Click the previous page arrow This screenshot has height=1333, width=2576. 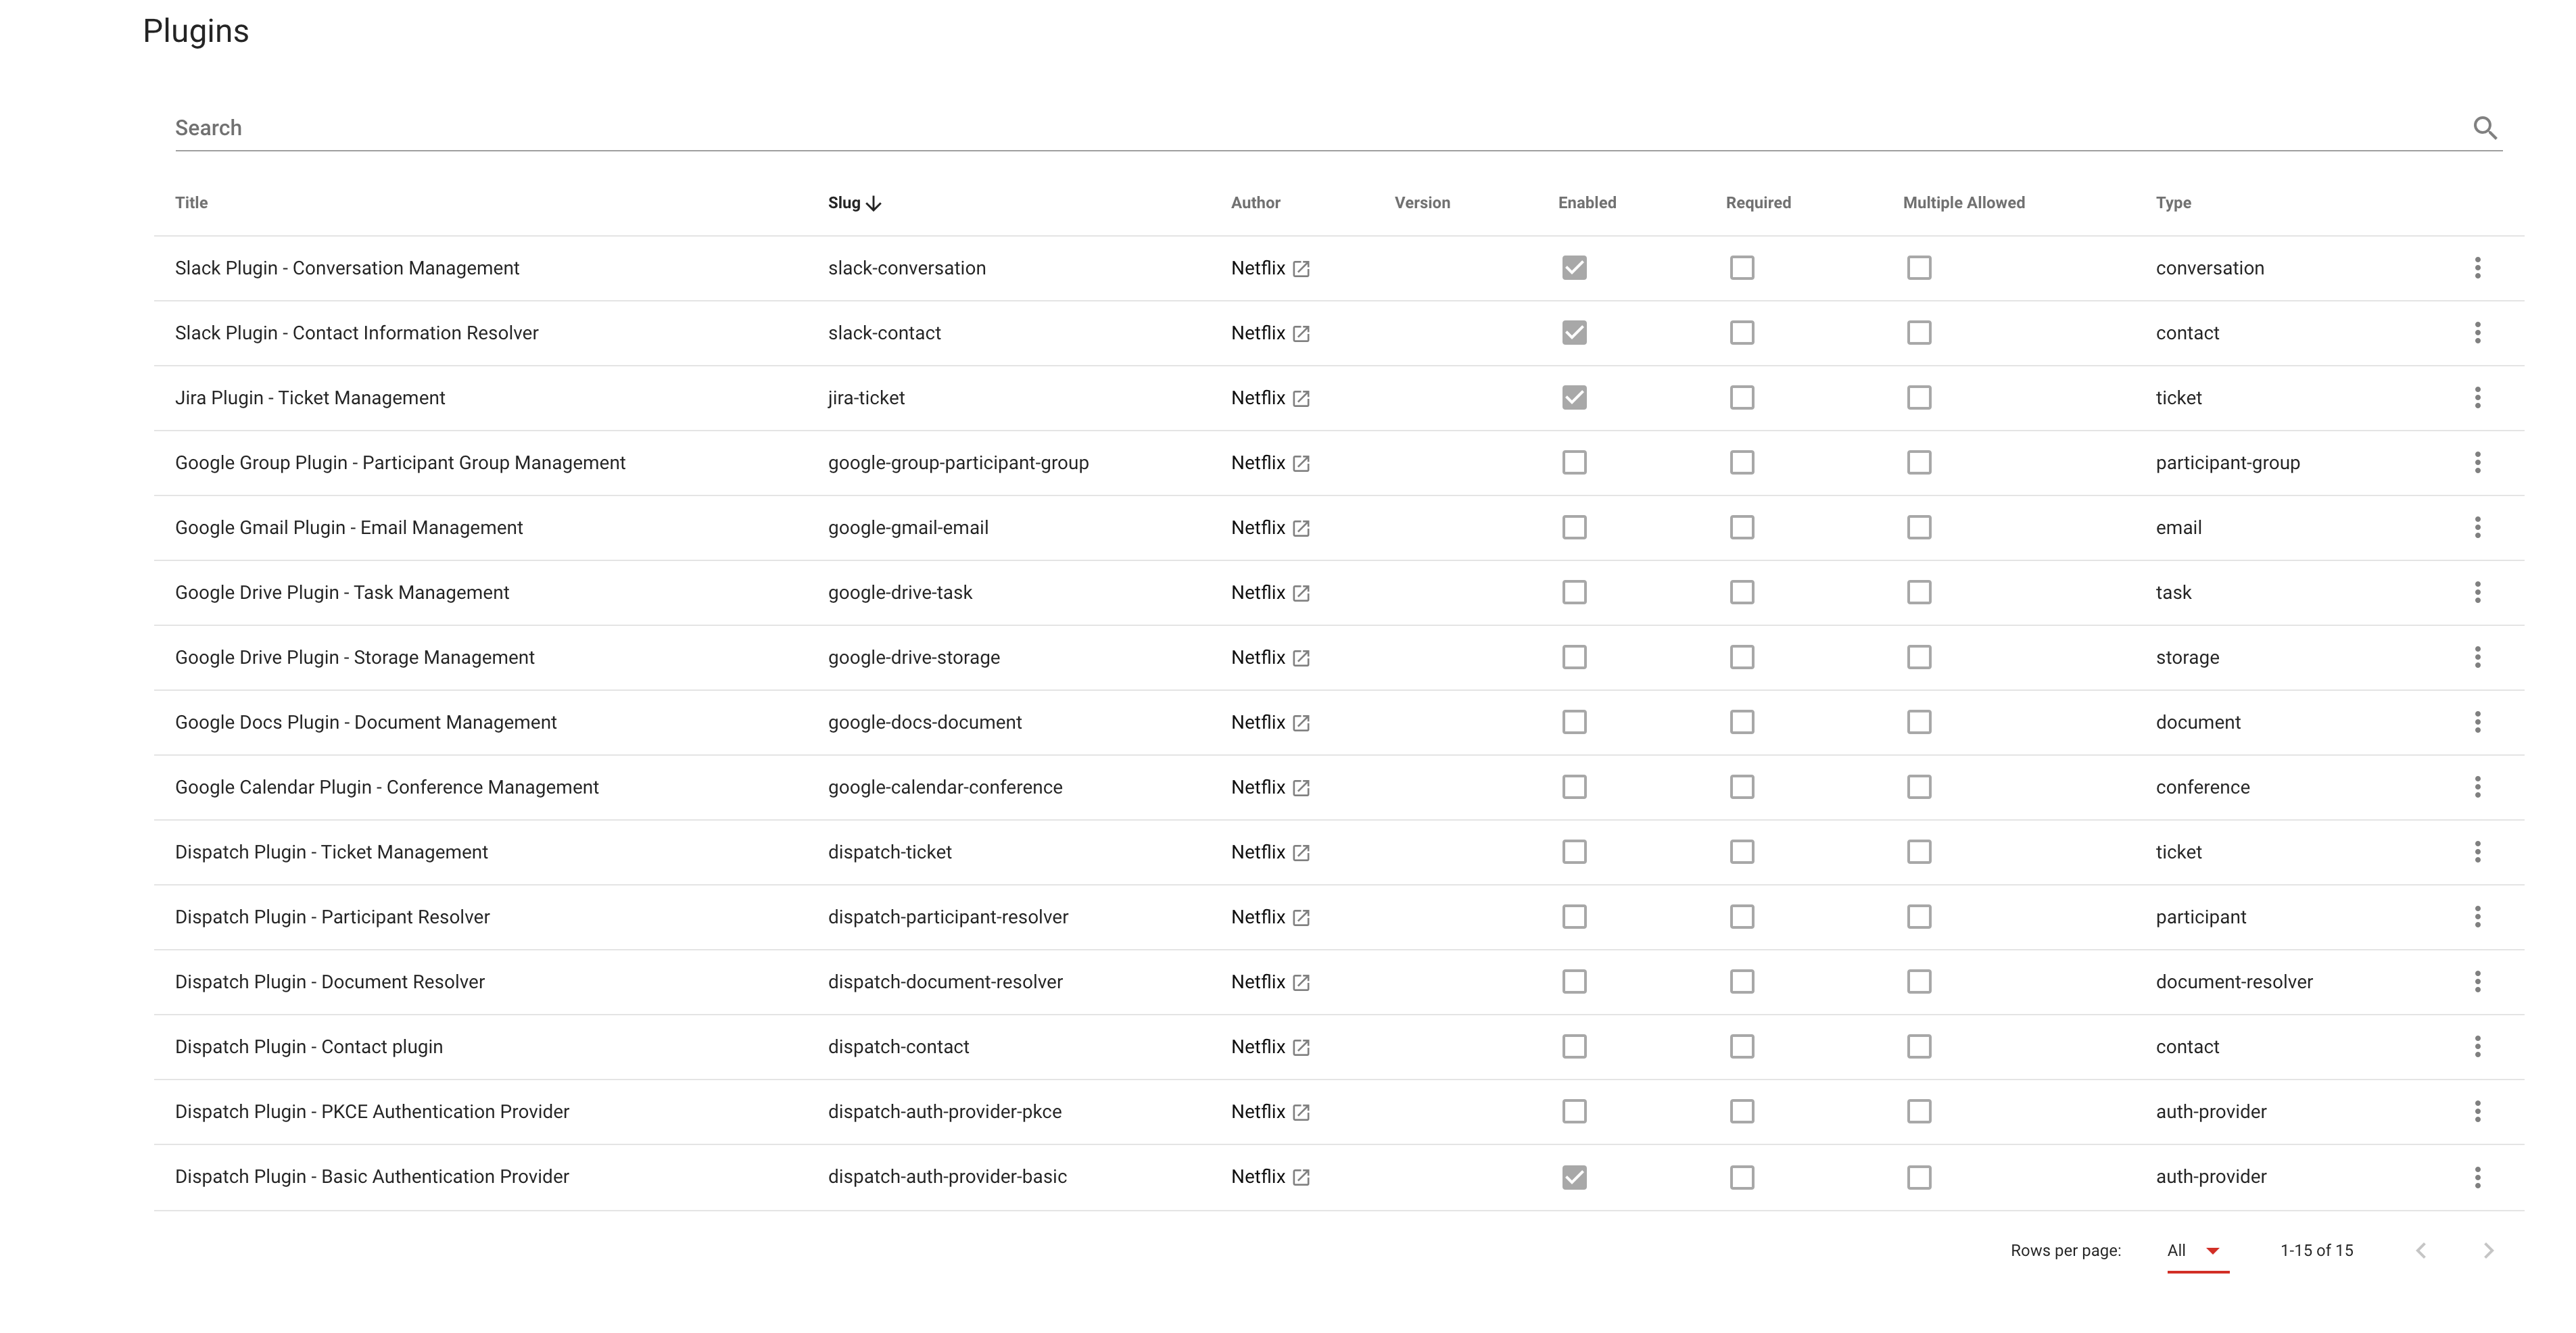coord(2421,1250)
